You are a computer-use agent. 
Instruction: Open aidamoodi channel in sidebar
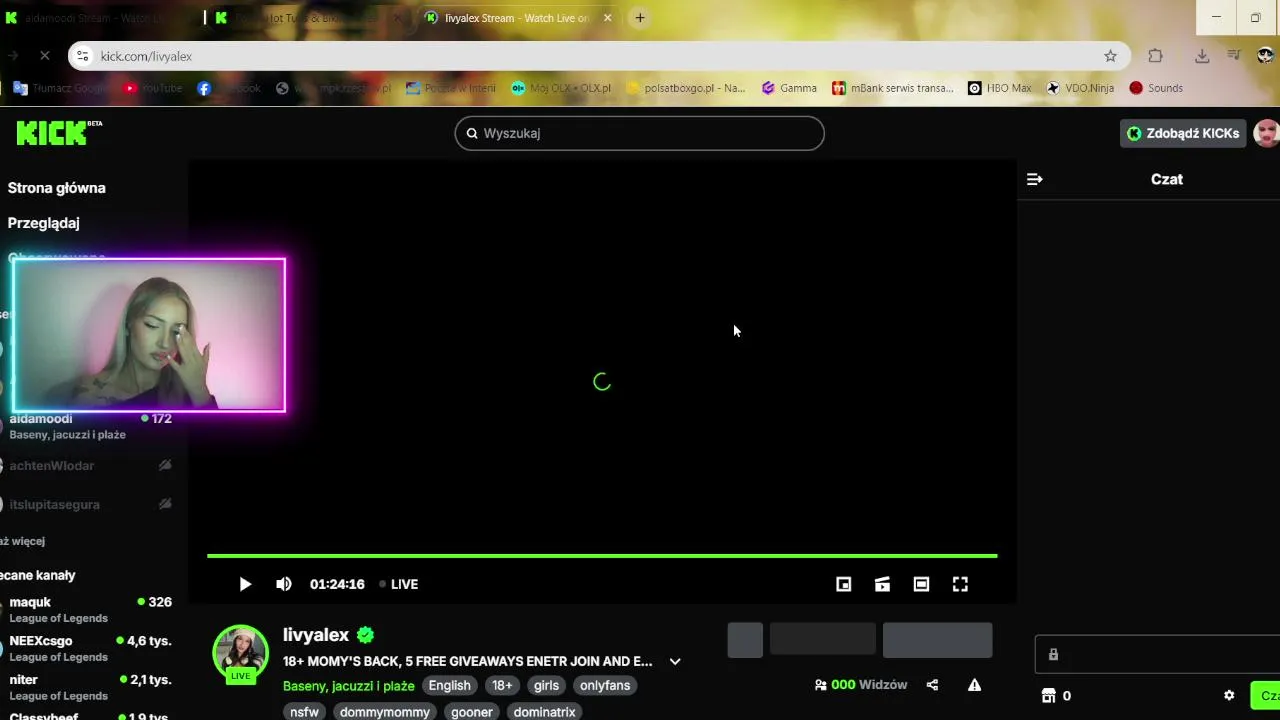88,426
